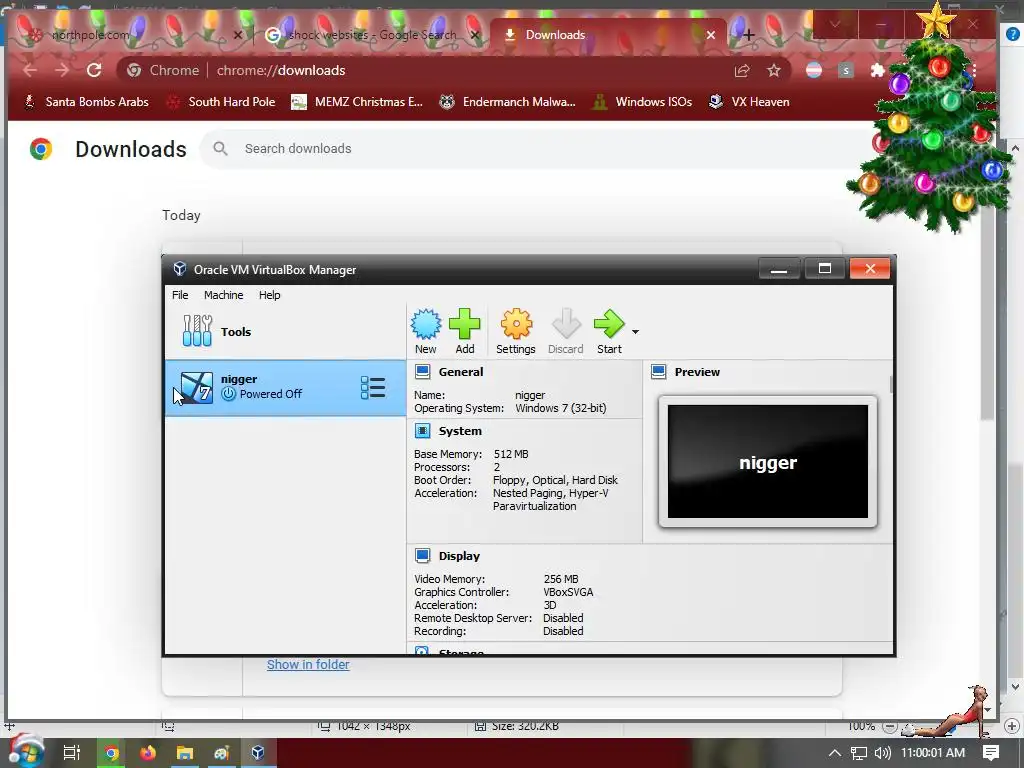Open the Extensions puzzle icon
The image size is (1024, 768).
point(878,71)
